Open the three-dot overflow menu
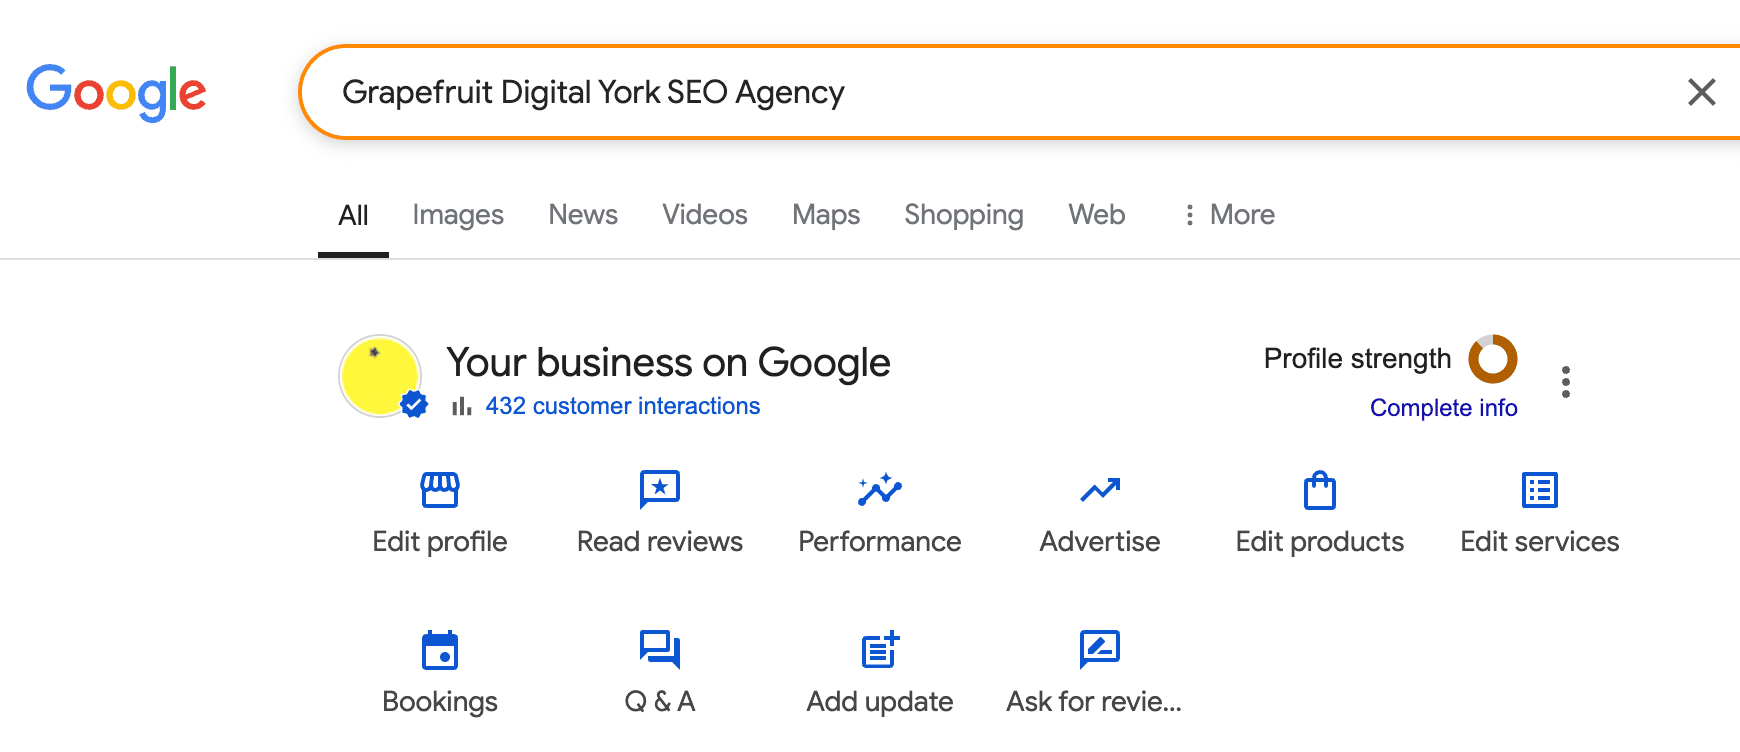This screenshot has width=1740, height=752. [x=1565, y=380]
